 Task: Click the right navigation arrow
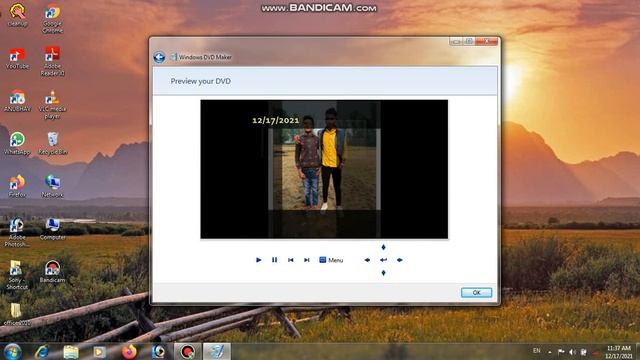point(400,260)
